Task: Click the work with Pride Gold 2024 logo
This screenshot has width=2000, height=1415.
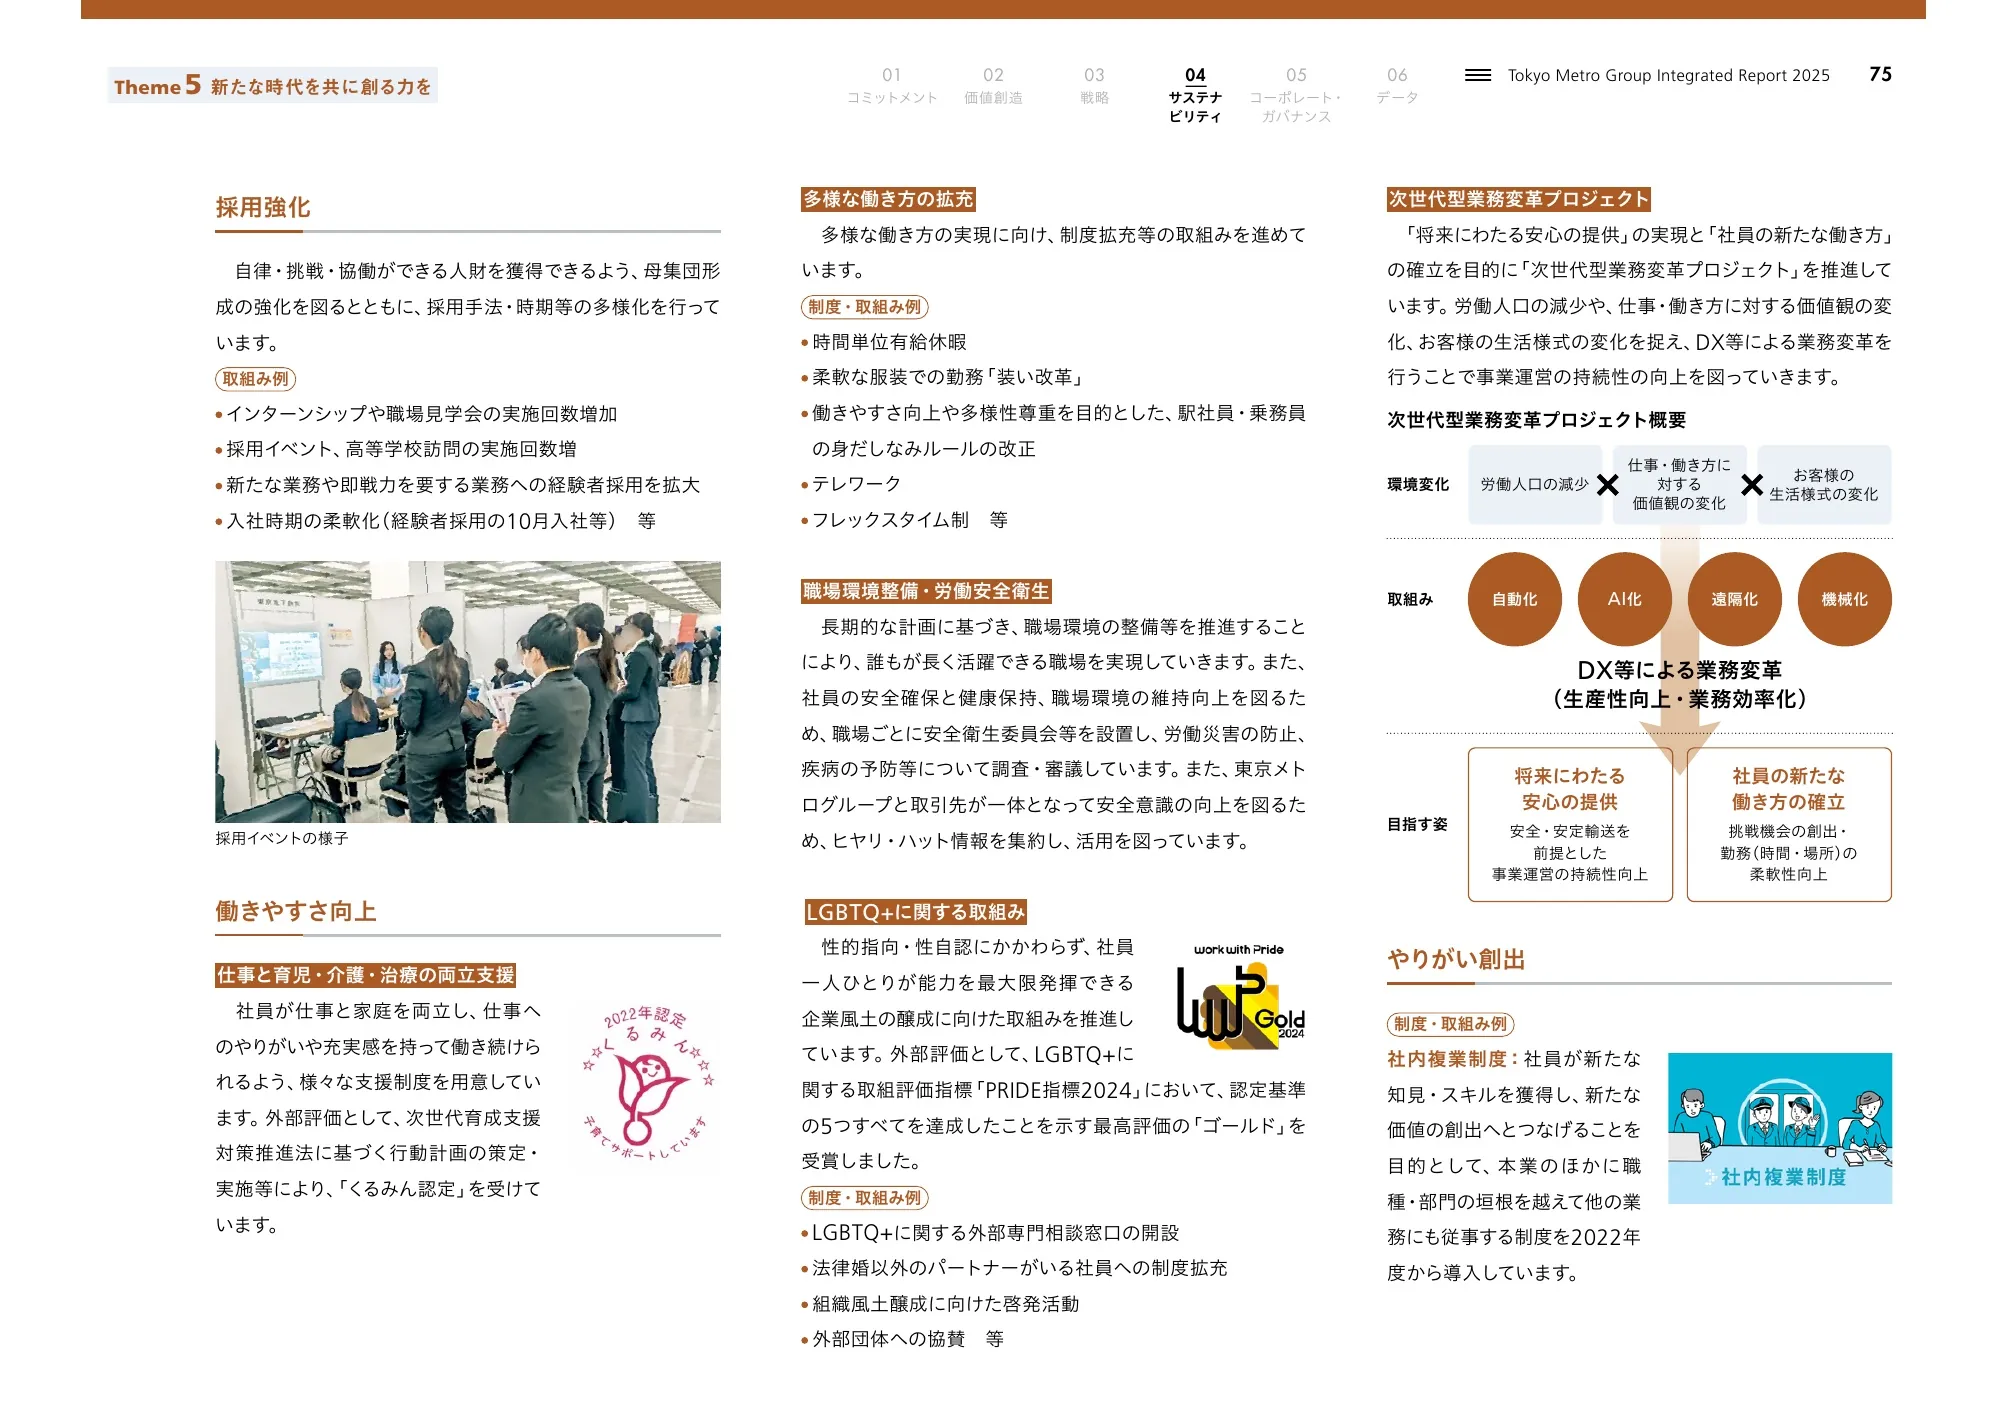Action: [1241, 995]
